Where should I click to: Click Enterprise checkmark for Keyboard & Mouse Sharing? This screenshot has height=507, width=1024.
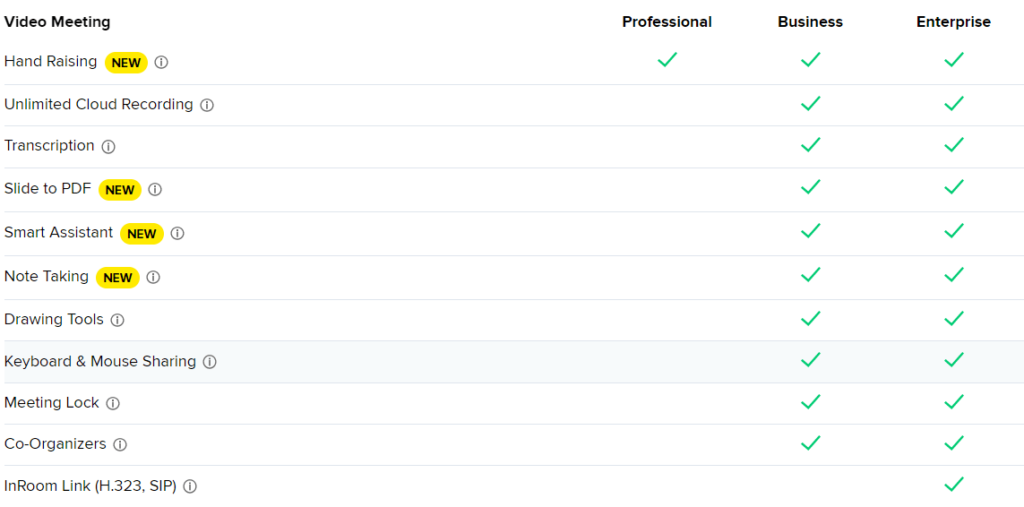point(954,359)
